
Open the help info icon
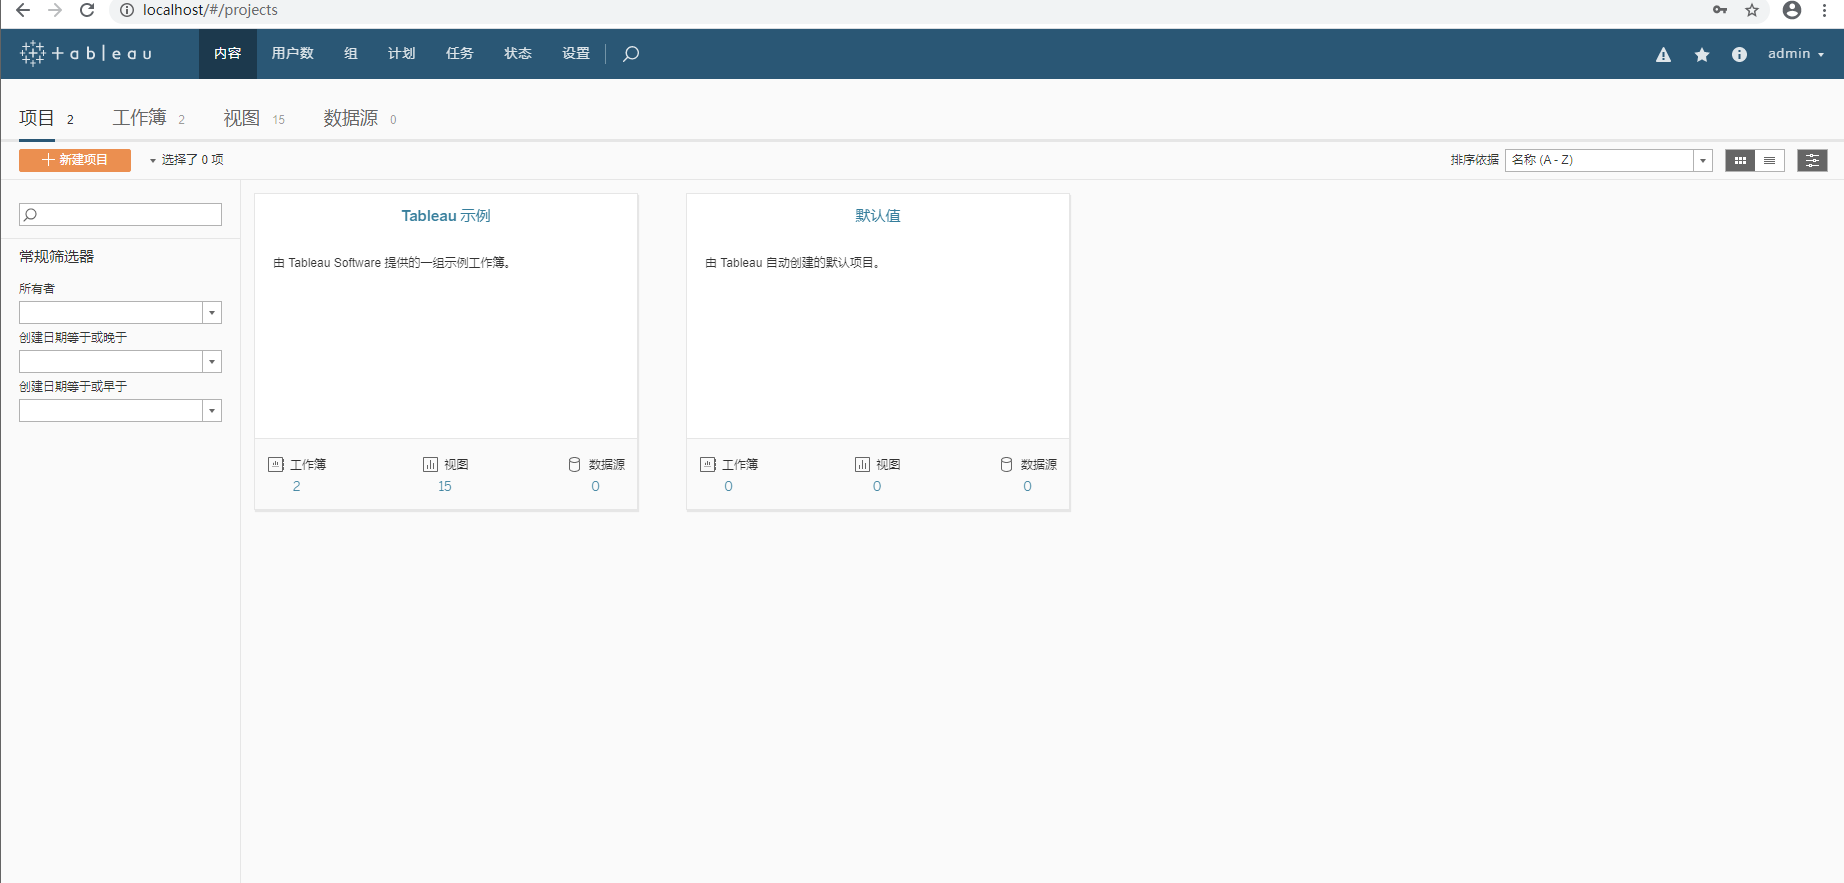[x=1740, y=55]
